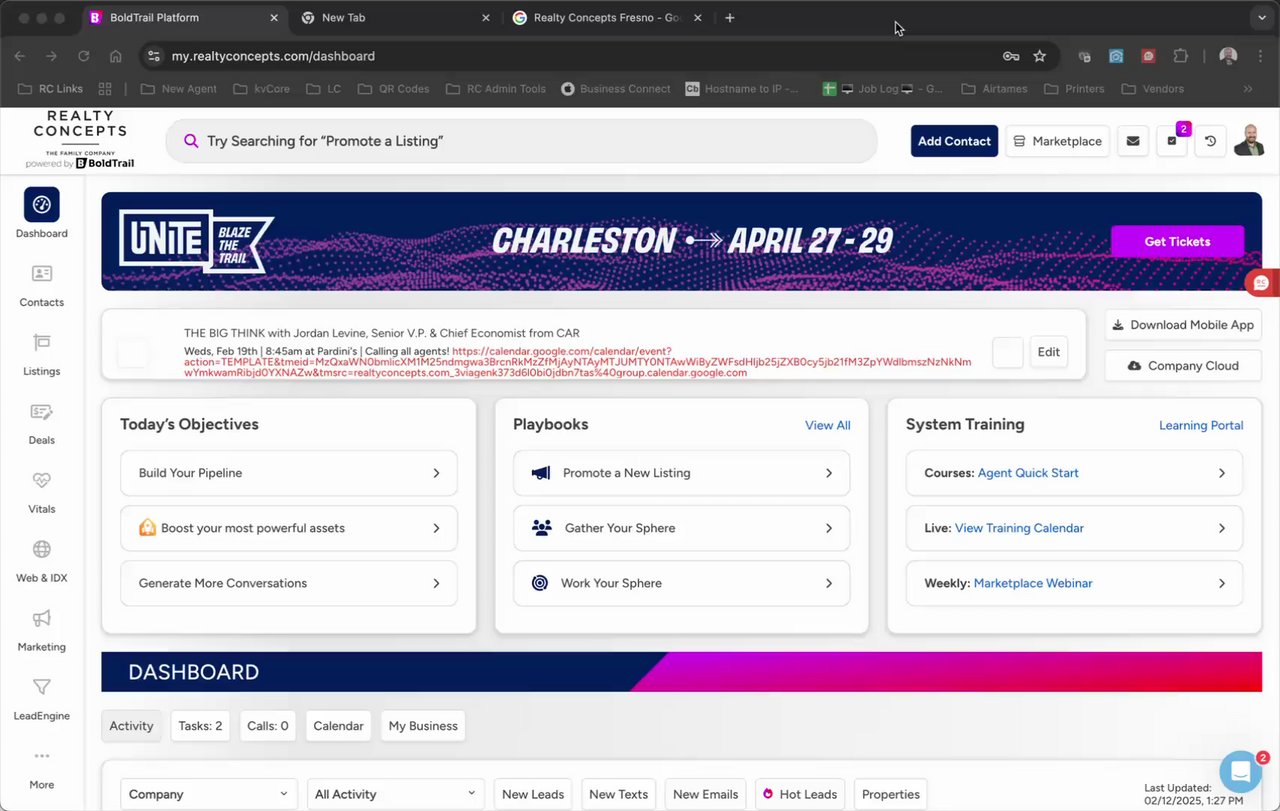Open Work Your Sphere playbook
Viewport: 1280px width, 811px height.
682,583
